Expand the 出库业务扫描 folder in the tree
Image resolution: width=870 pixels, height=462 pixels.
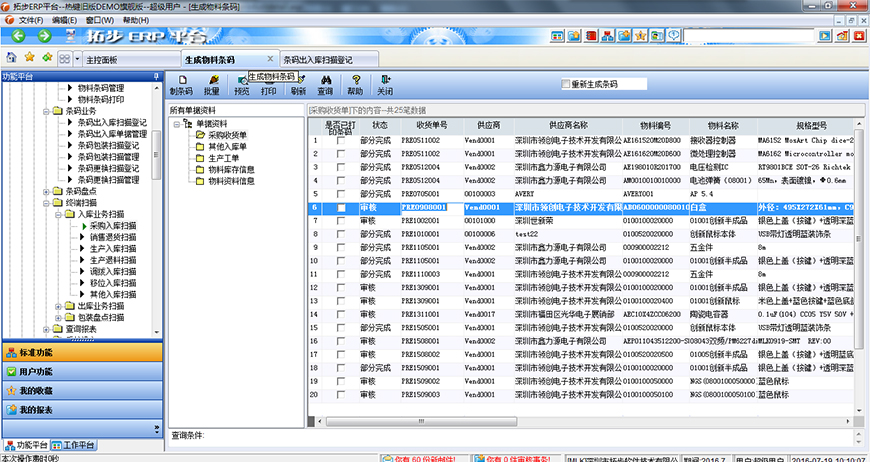pos(59,306)
